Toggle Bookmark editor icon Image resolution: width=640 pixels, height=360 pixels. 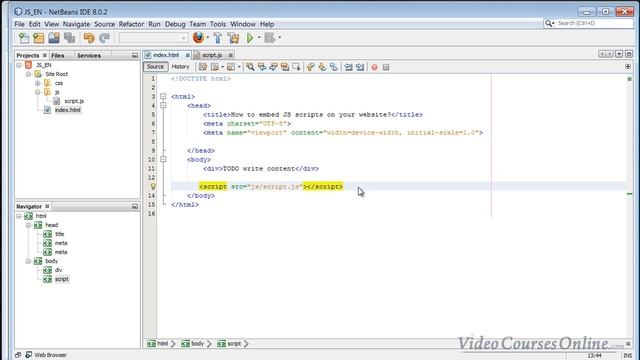[x=333, y=67]
